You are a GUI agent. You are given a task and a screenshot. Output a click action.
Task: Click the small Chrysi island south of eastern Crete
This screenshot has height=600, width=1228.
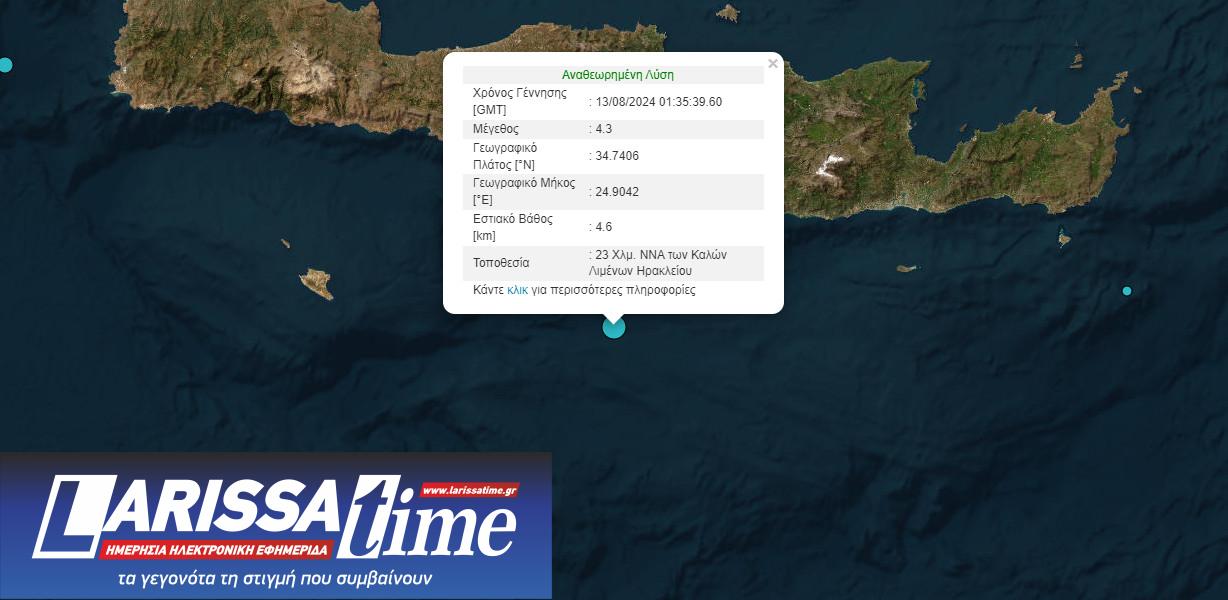click(907, 268)
